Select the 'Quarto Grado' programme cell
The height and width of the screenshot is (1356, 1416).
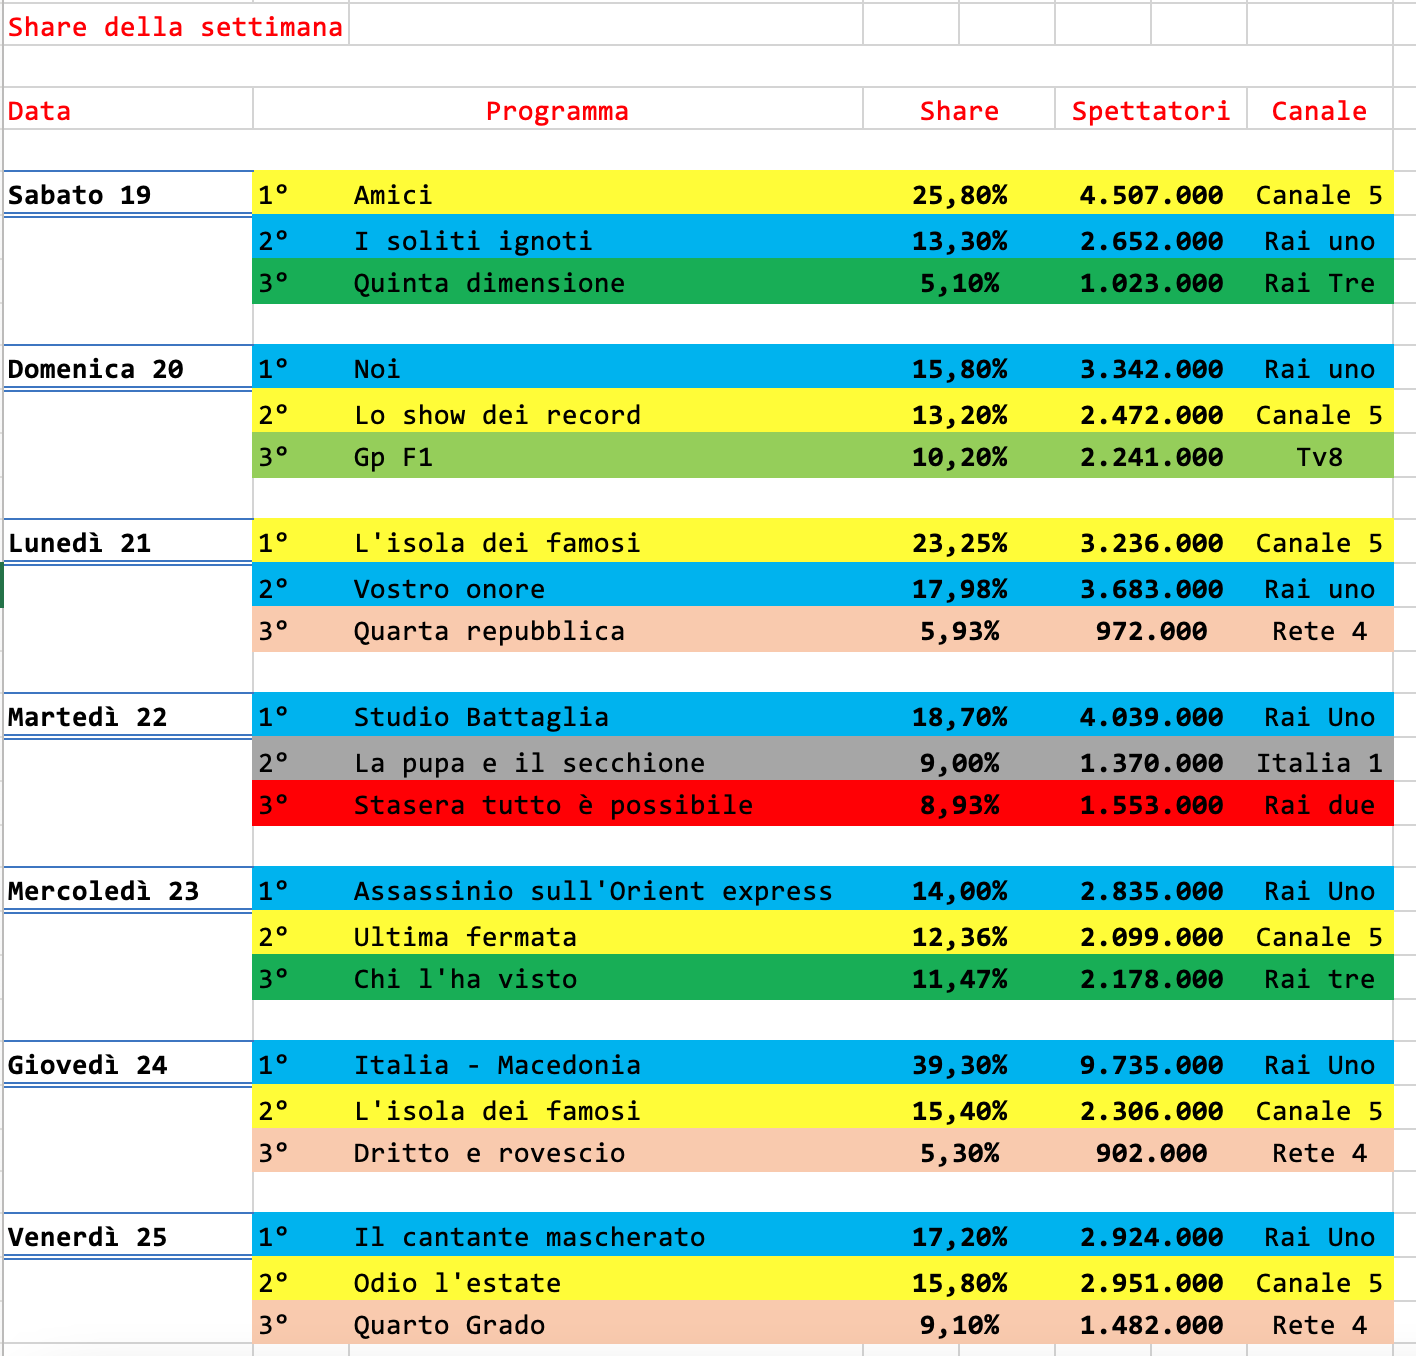pyautogui.click(x=449, y=1325)
